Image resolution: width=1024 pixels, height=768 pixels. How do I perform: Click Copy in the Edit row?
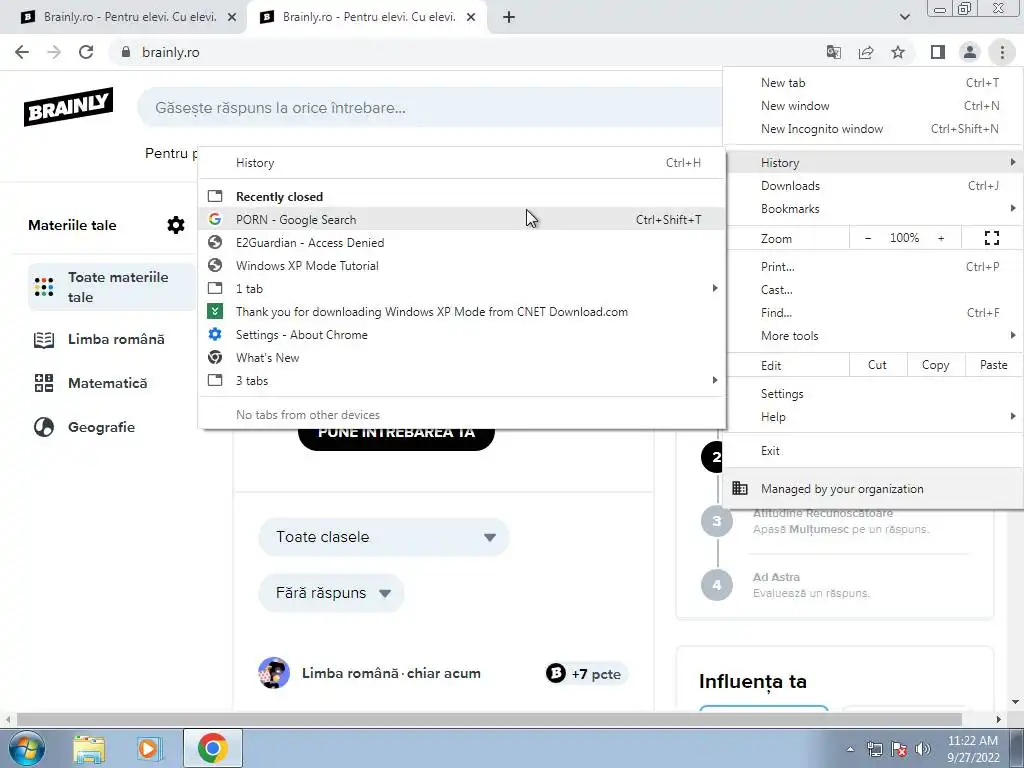coord(935,365)
